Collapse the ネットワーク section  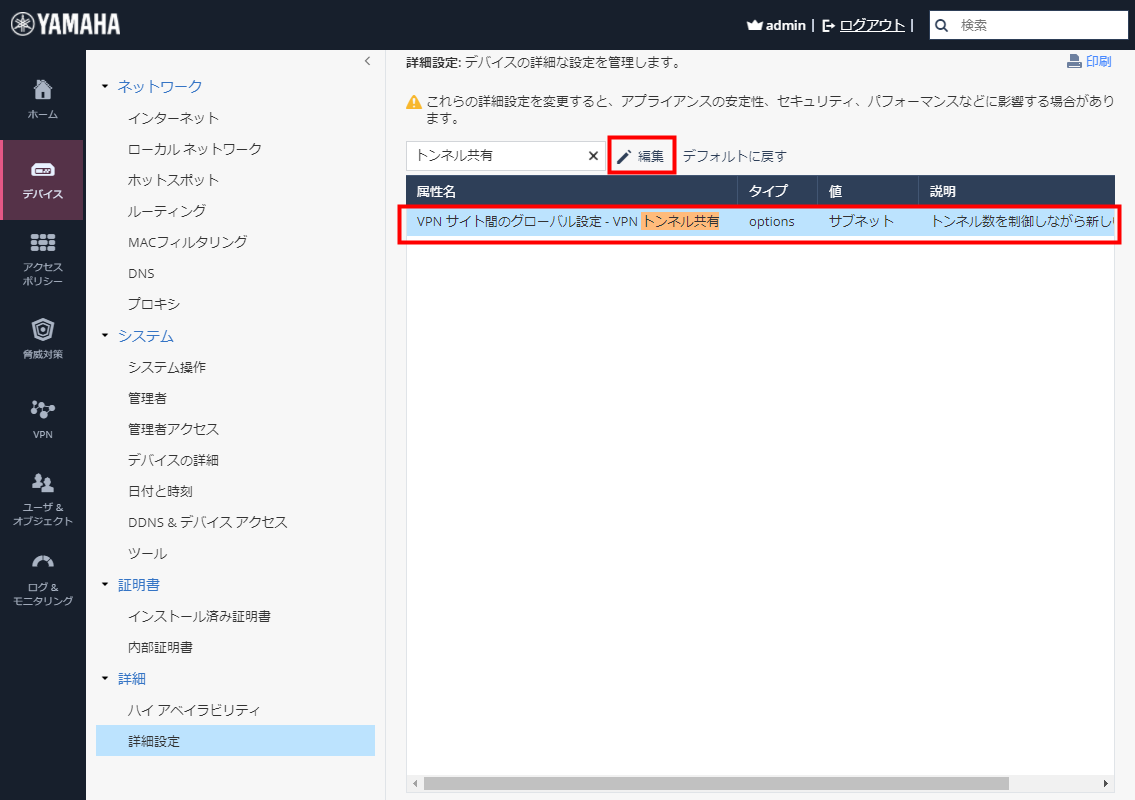(x=105, y=86)
